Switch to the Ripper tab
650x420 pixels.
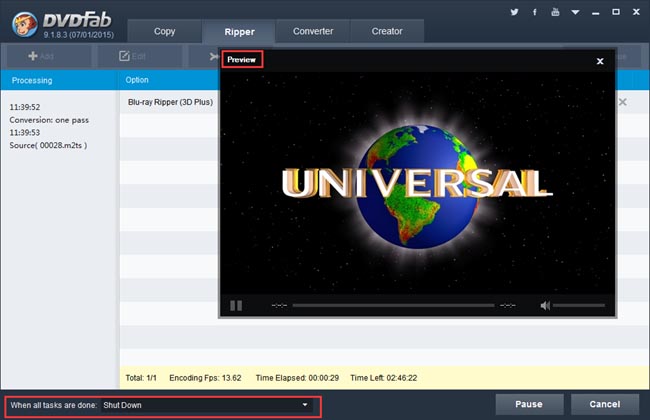tap(239, 32)
